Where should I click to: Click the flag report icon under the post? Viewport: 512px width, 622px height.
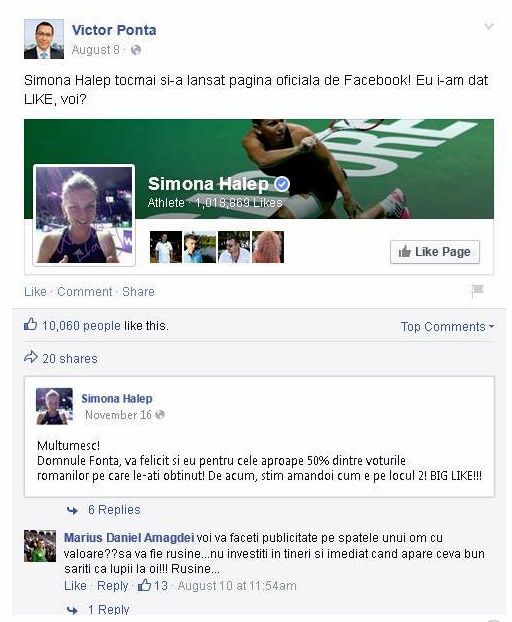click(477, 290)
